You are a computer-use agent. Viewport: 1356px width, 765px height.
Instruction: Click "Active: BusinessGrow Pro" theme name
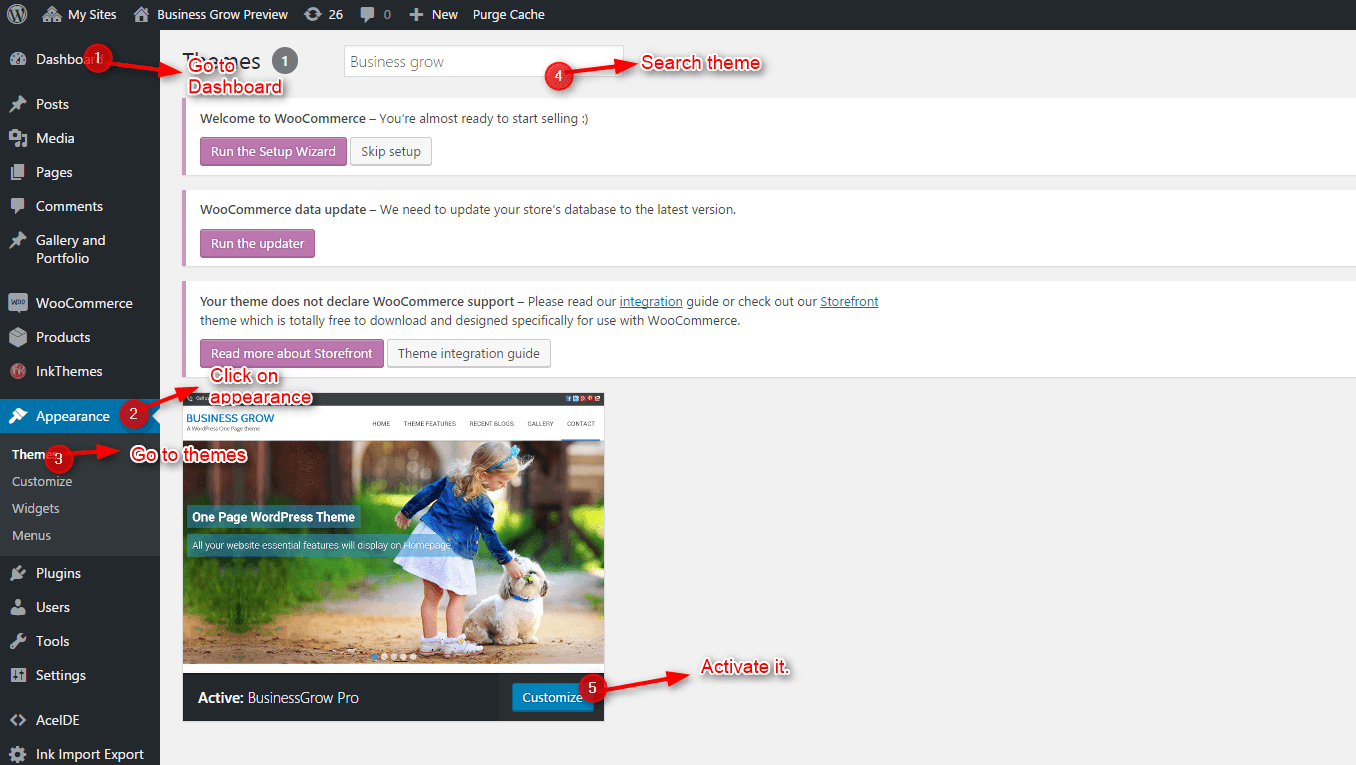(x=278, y=697)
